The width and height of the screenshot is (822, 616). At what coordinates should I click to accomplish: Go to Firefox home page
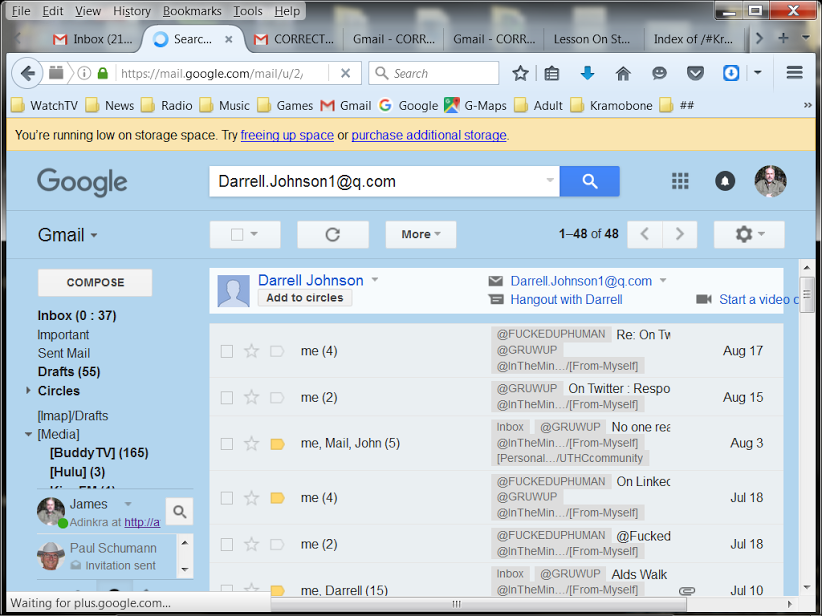pos(623,73)
